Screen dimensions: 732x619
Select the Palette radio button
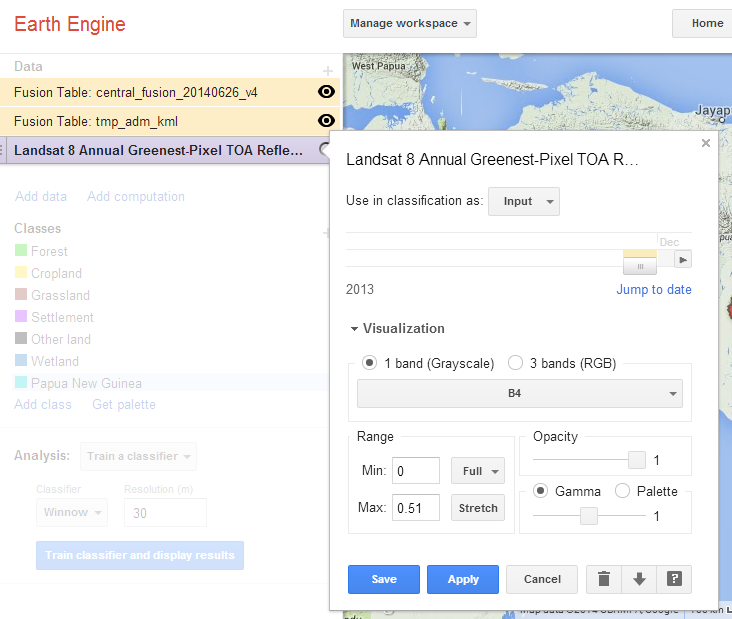622,491
